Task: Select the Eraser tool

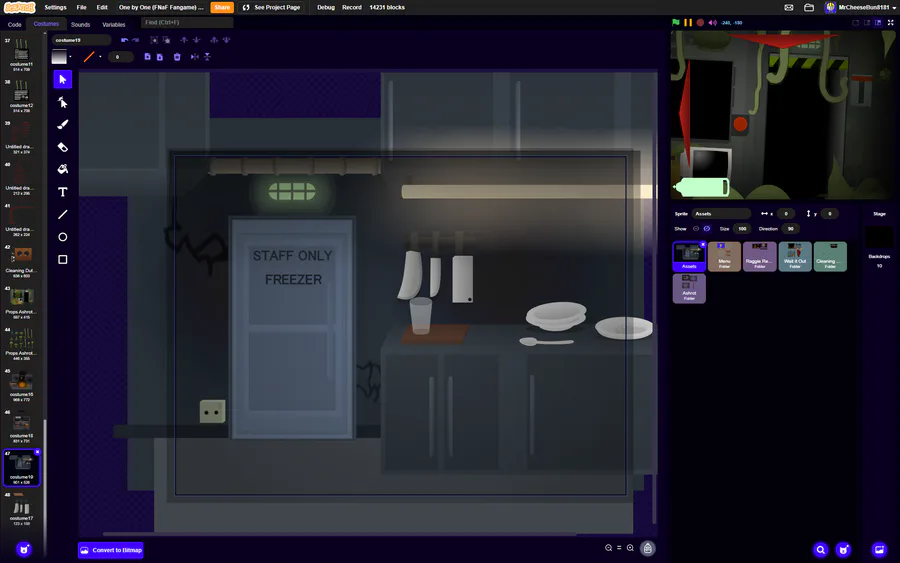Action: [63, 147]
